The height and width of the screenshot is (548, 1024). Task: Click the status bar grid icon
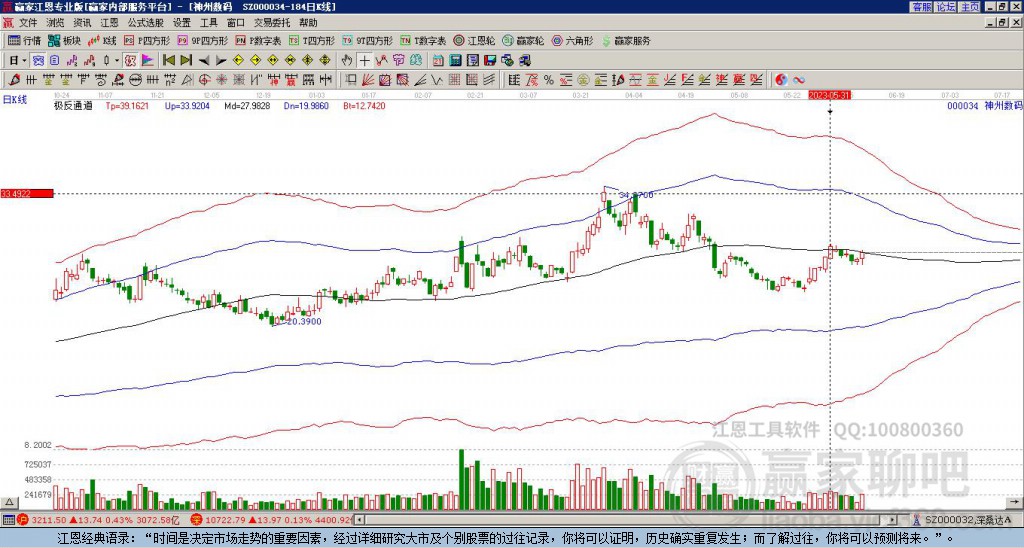click(8, 520)
